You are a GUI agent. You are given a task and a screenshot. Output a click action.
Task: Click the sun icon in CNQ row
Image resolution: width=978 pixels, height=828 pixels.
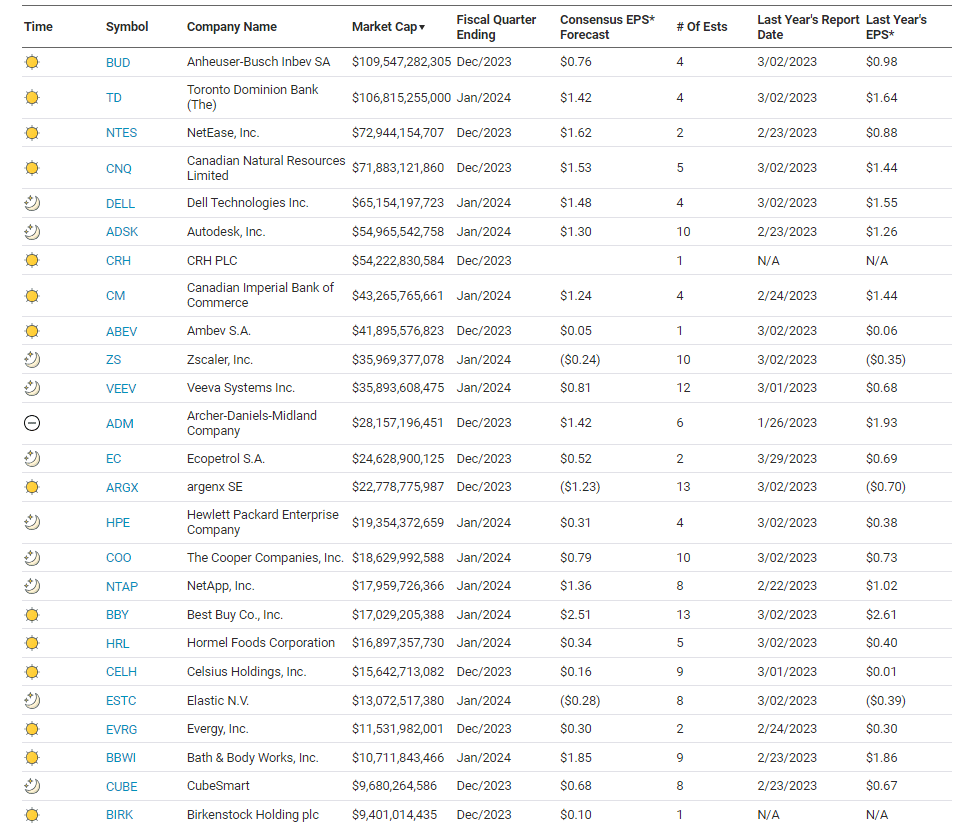coord(32,168)
